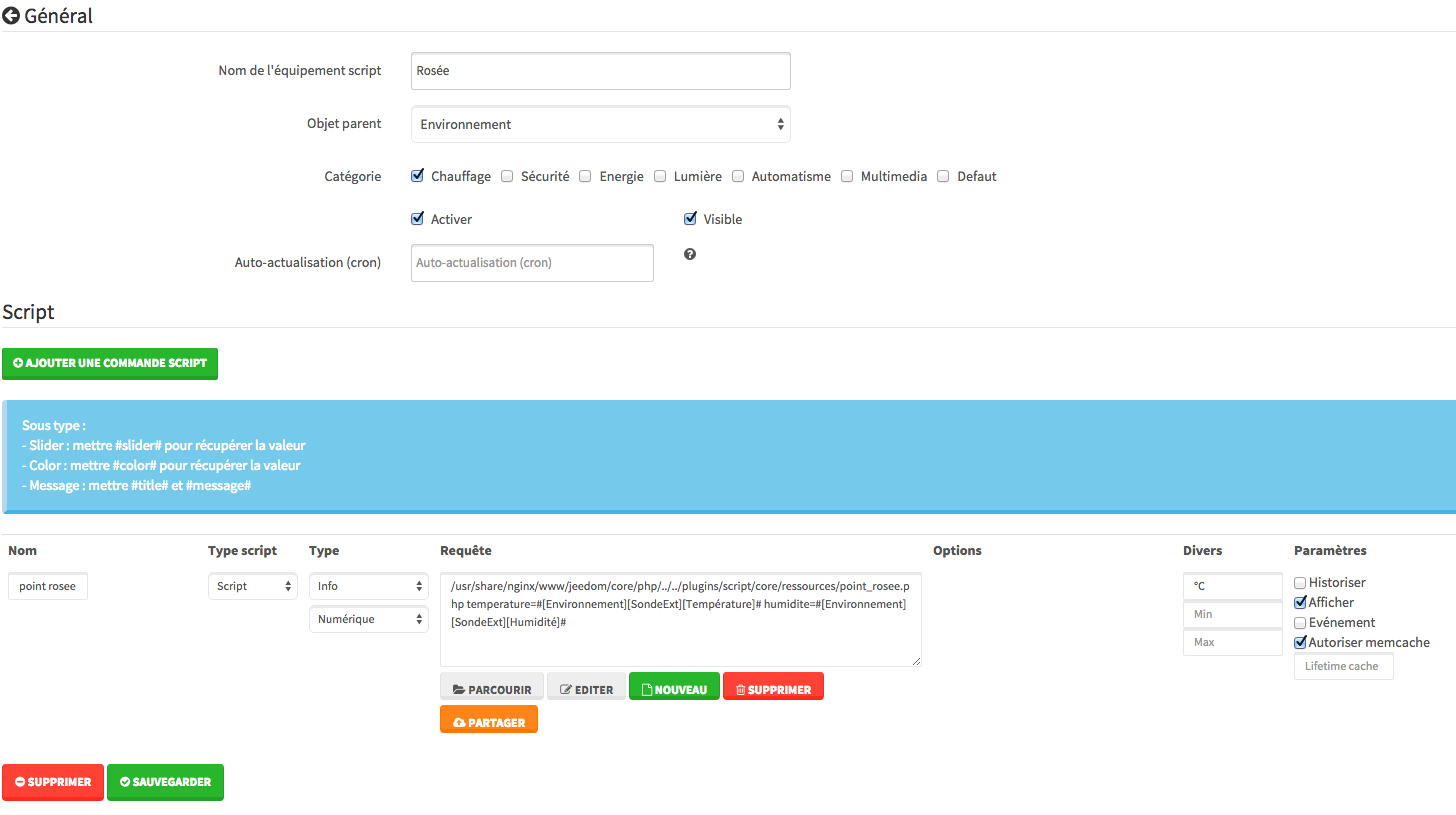Click the Editer button
The height and width of the screenshot is (815, 1456).
tap(586, 688)
